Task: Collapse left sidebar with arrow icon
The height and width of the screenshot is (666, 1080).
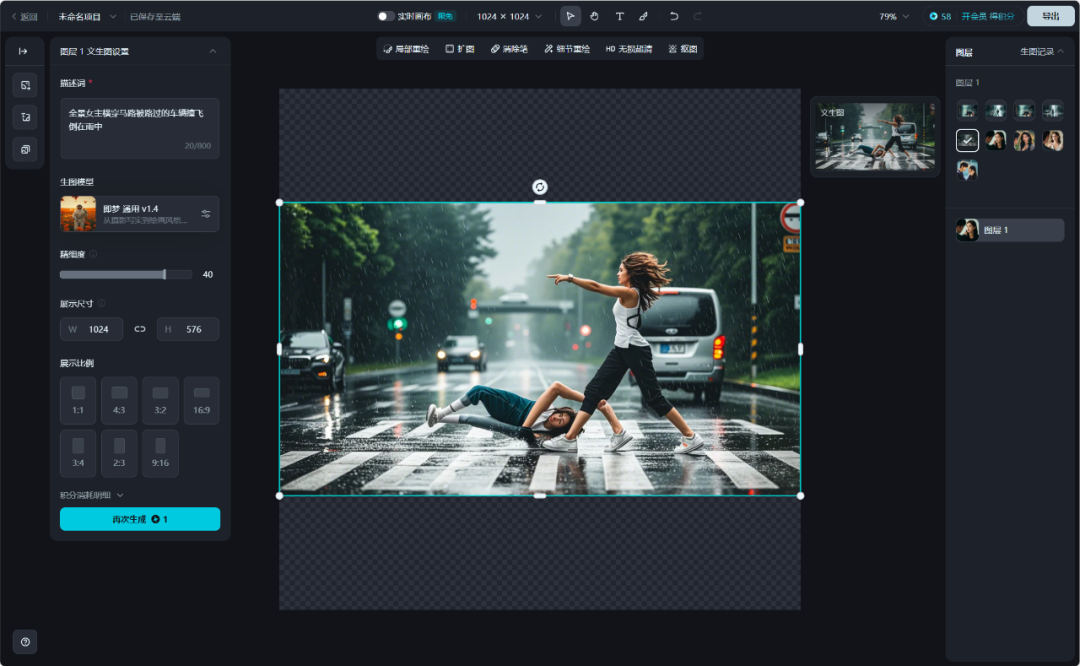Action: tap(24, 51)
